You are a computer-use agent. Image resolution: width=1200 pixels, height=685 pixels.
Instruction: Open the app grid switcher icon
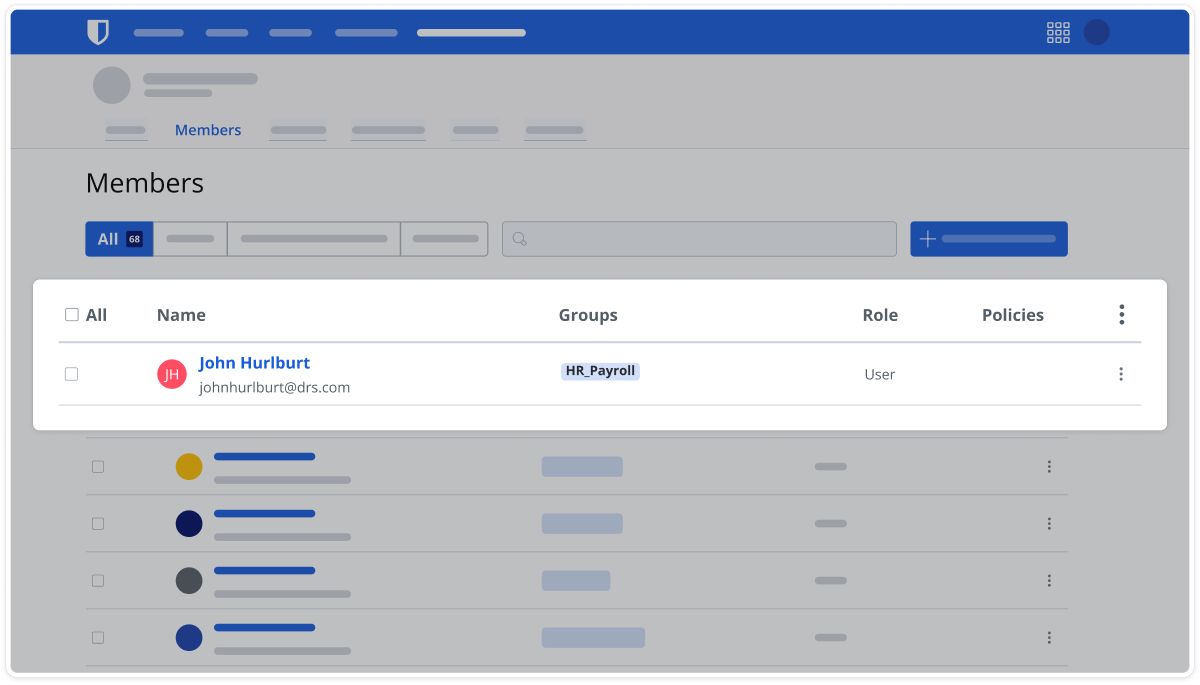(x=1058, y=33)
